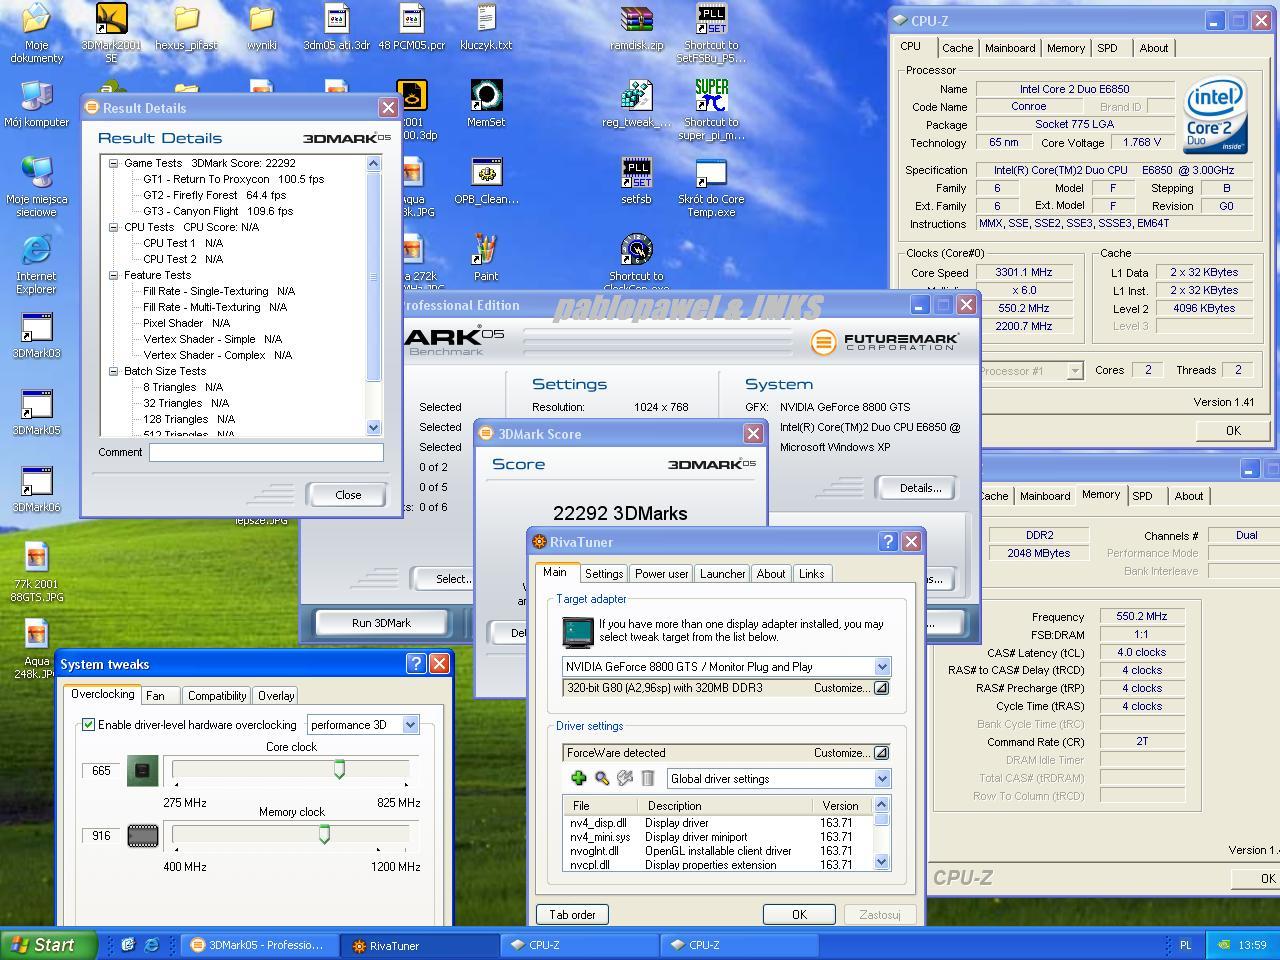
Task: Click the magnifier icon in RivaTuner driver settings
Action: (x=602, y=778)
